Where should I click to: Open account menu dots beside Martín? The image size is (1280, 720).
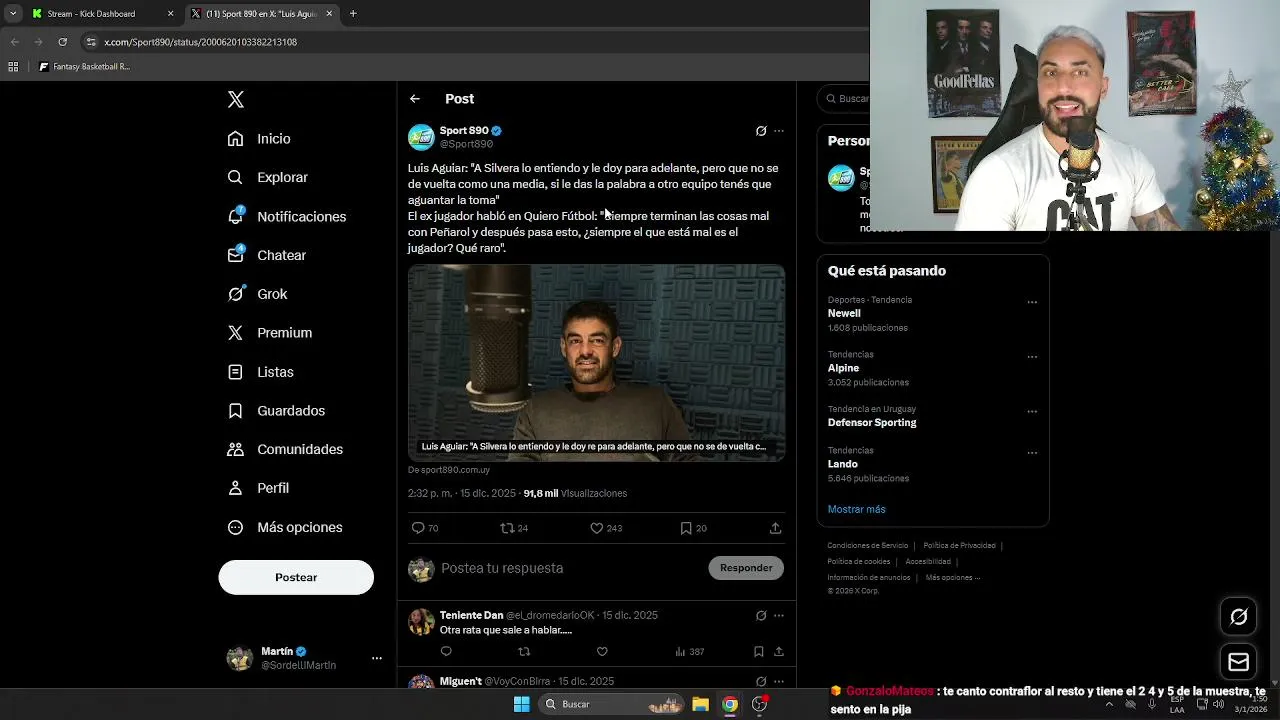point(377,658)
